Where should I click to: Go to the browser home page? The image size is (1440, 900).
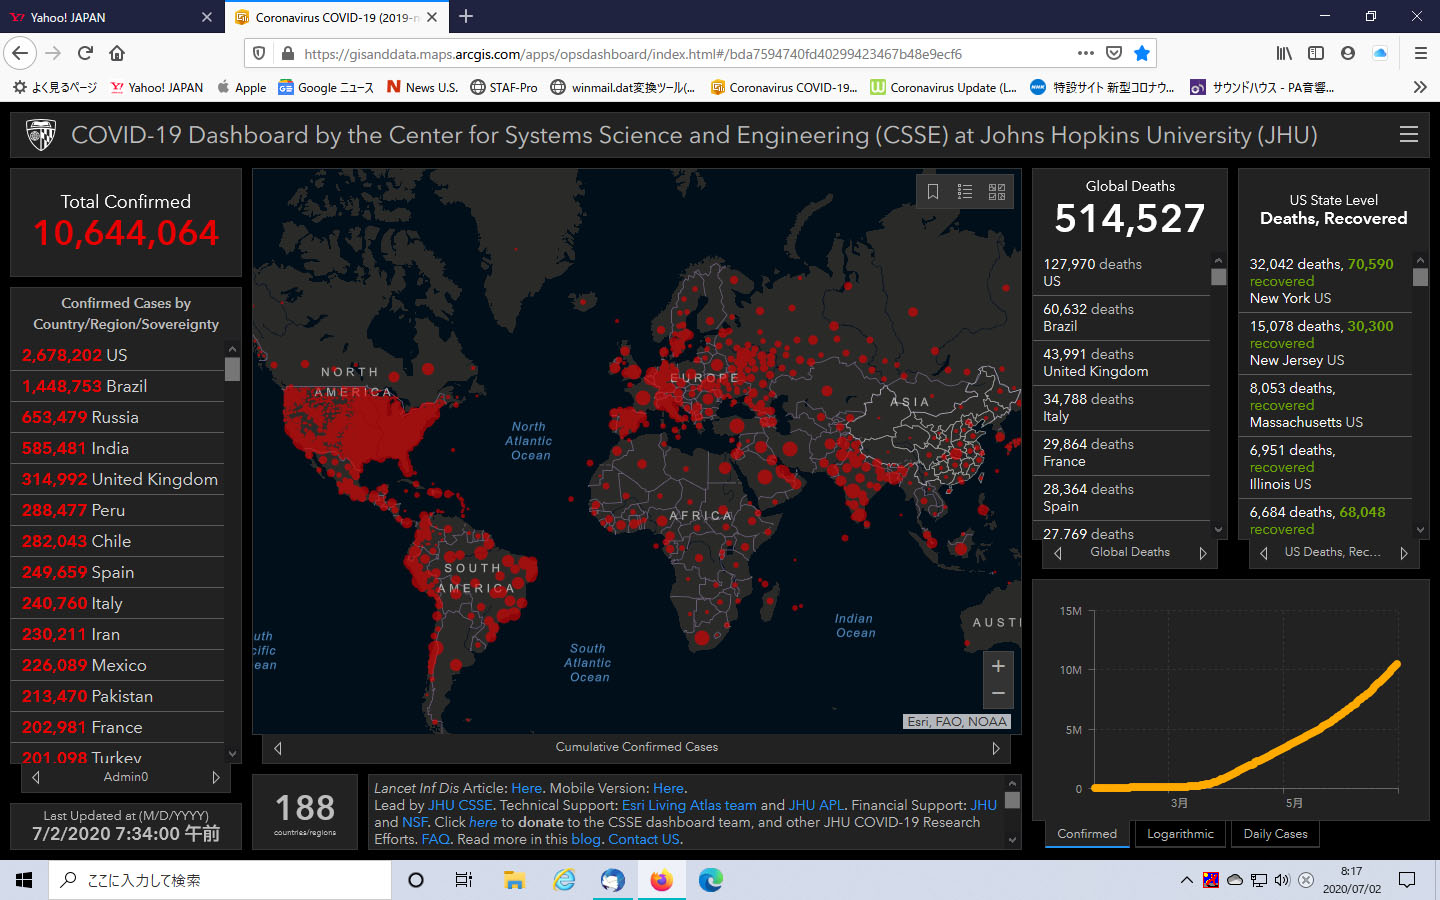click(117, 53)
